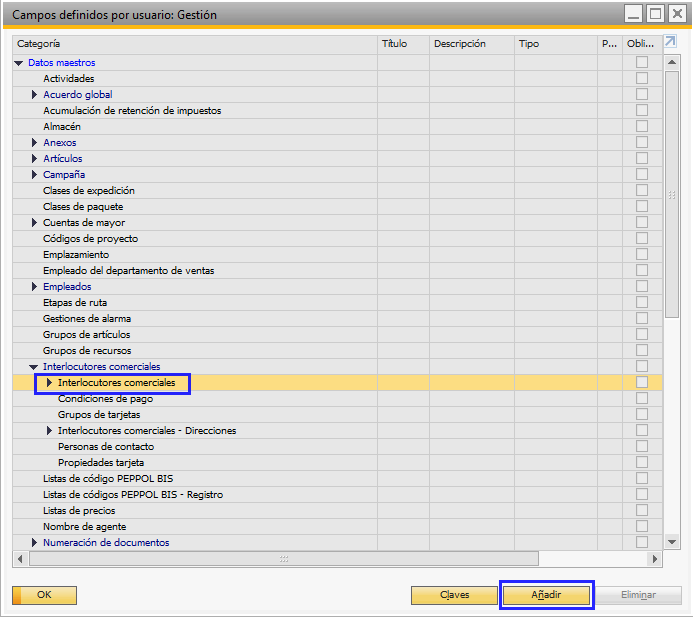This screenshot has width=693, height=617.
Task: Expand the Artículos node
Action: pyautogui.click(x=34, y=158)
